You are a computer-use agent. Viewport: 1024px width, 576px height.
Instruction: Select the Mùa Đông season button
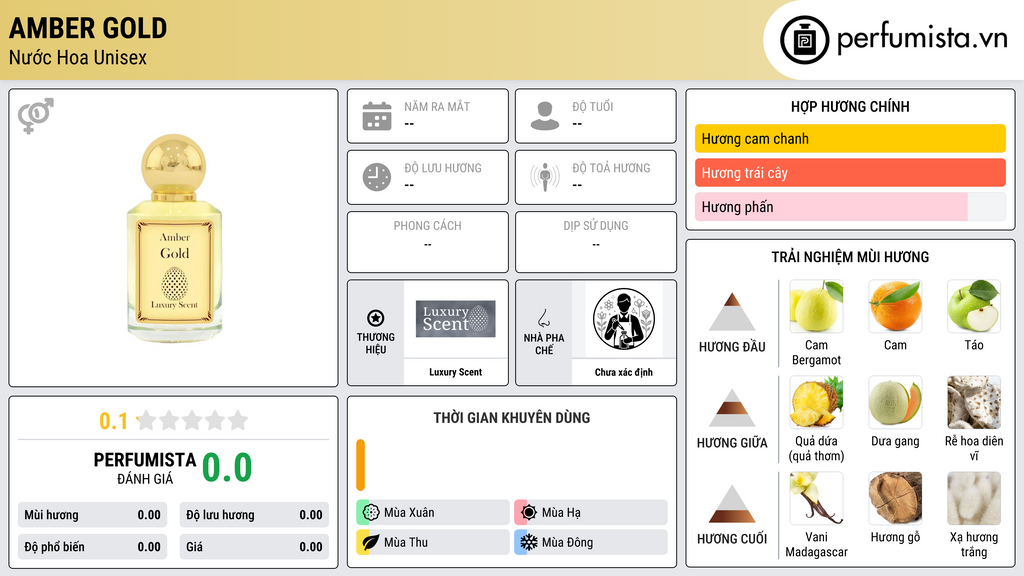coord(591,542)
